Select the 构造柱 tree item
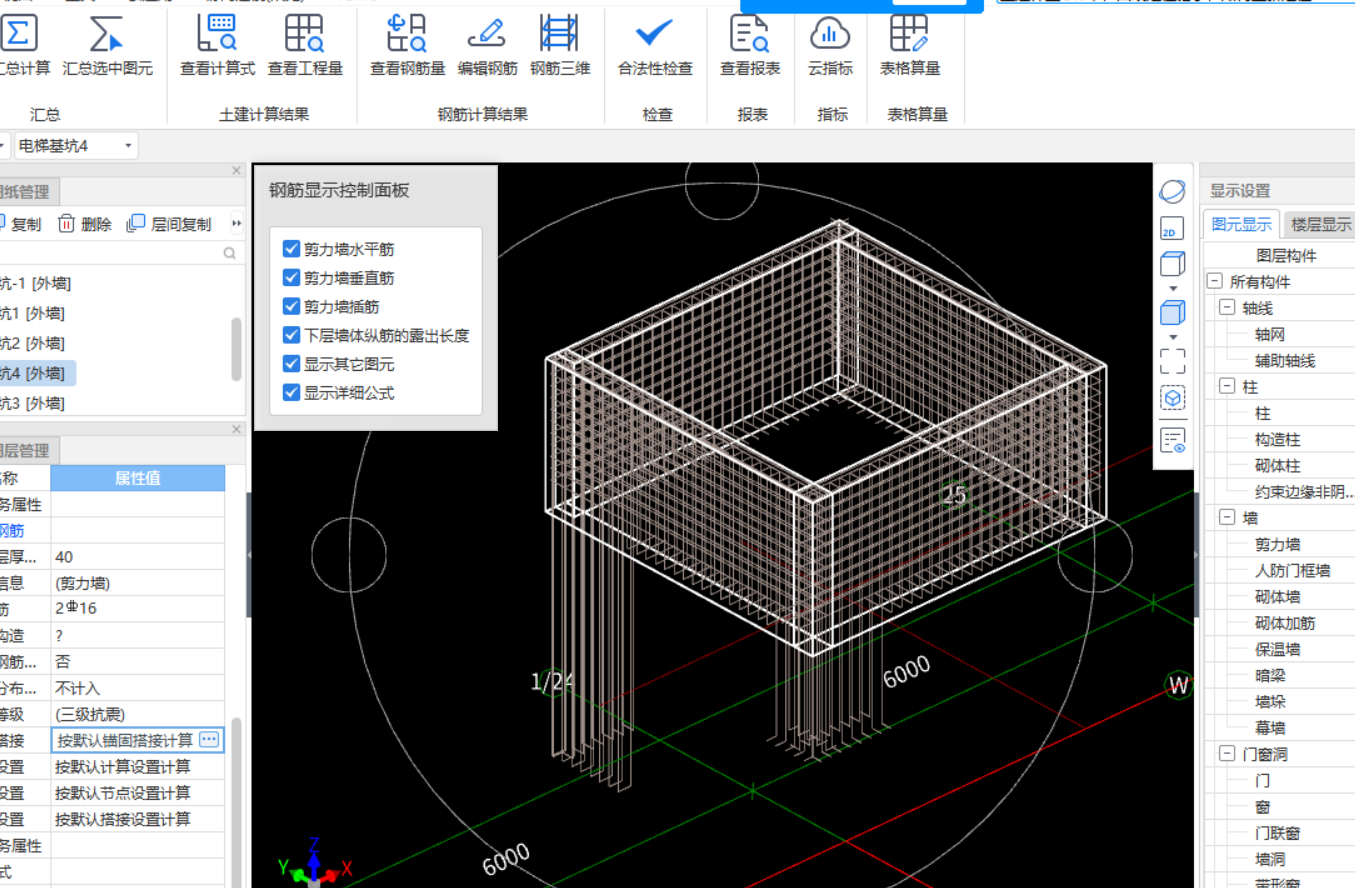Image resolution: width=1355 pixels, height=888 pixels. [1278, 439]
